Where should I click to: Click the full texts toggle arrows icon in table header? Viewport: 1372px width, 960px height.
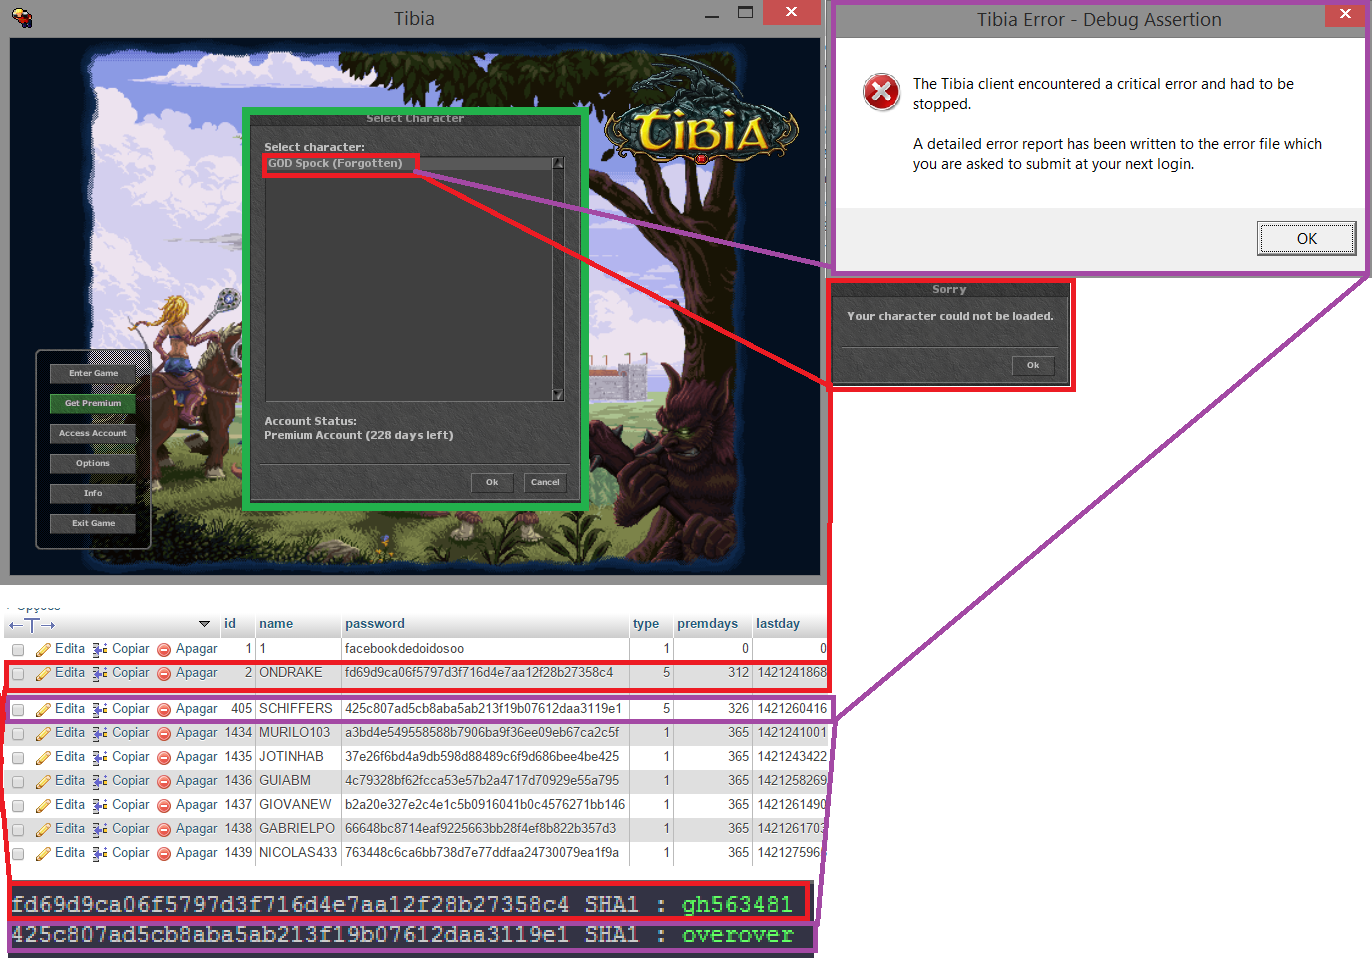(32, 625)
